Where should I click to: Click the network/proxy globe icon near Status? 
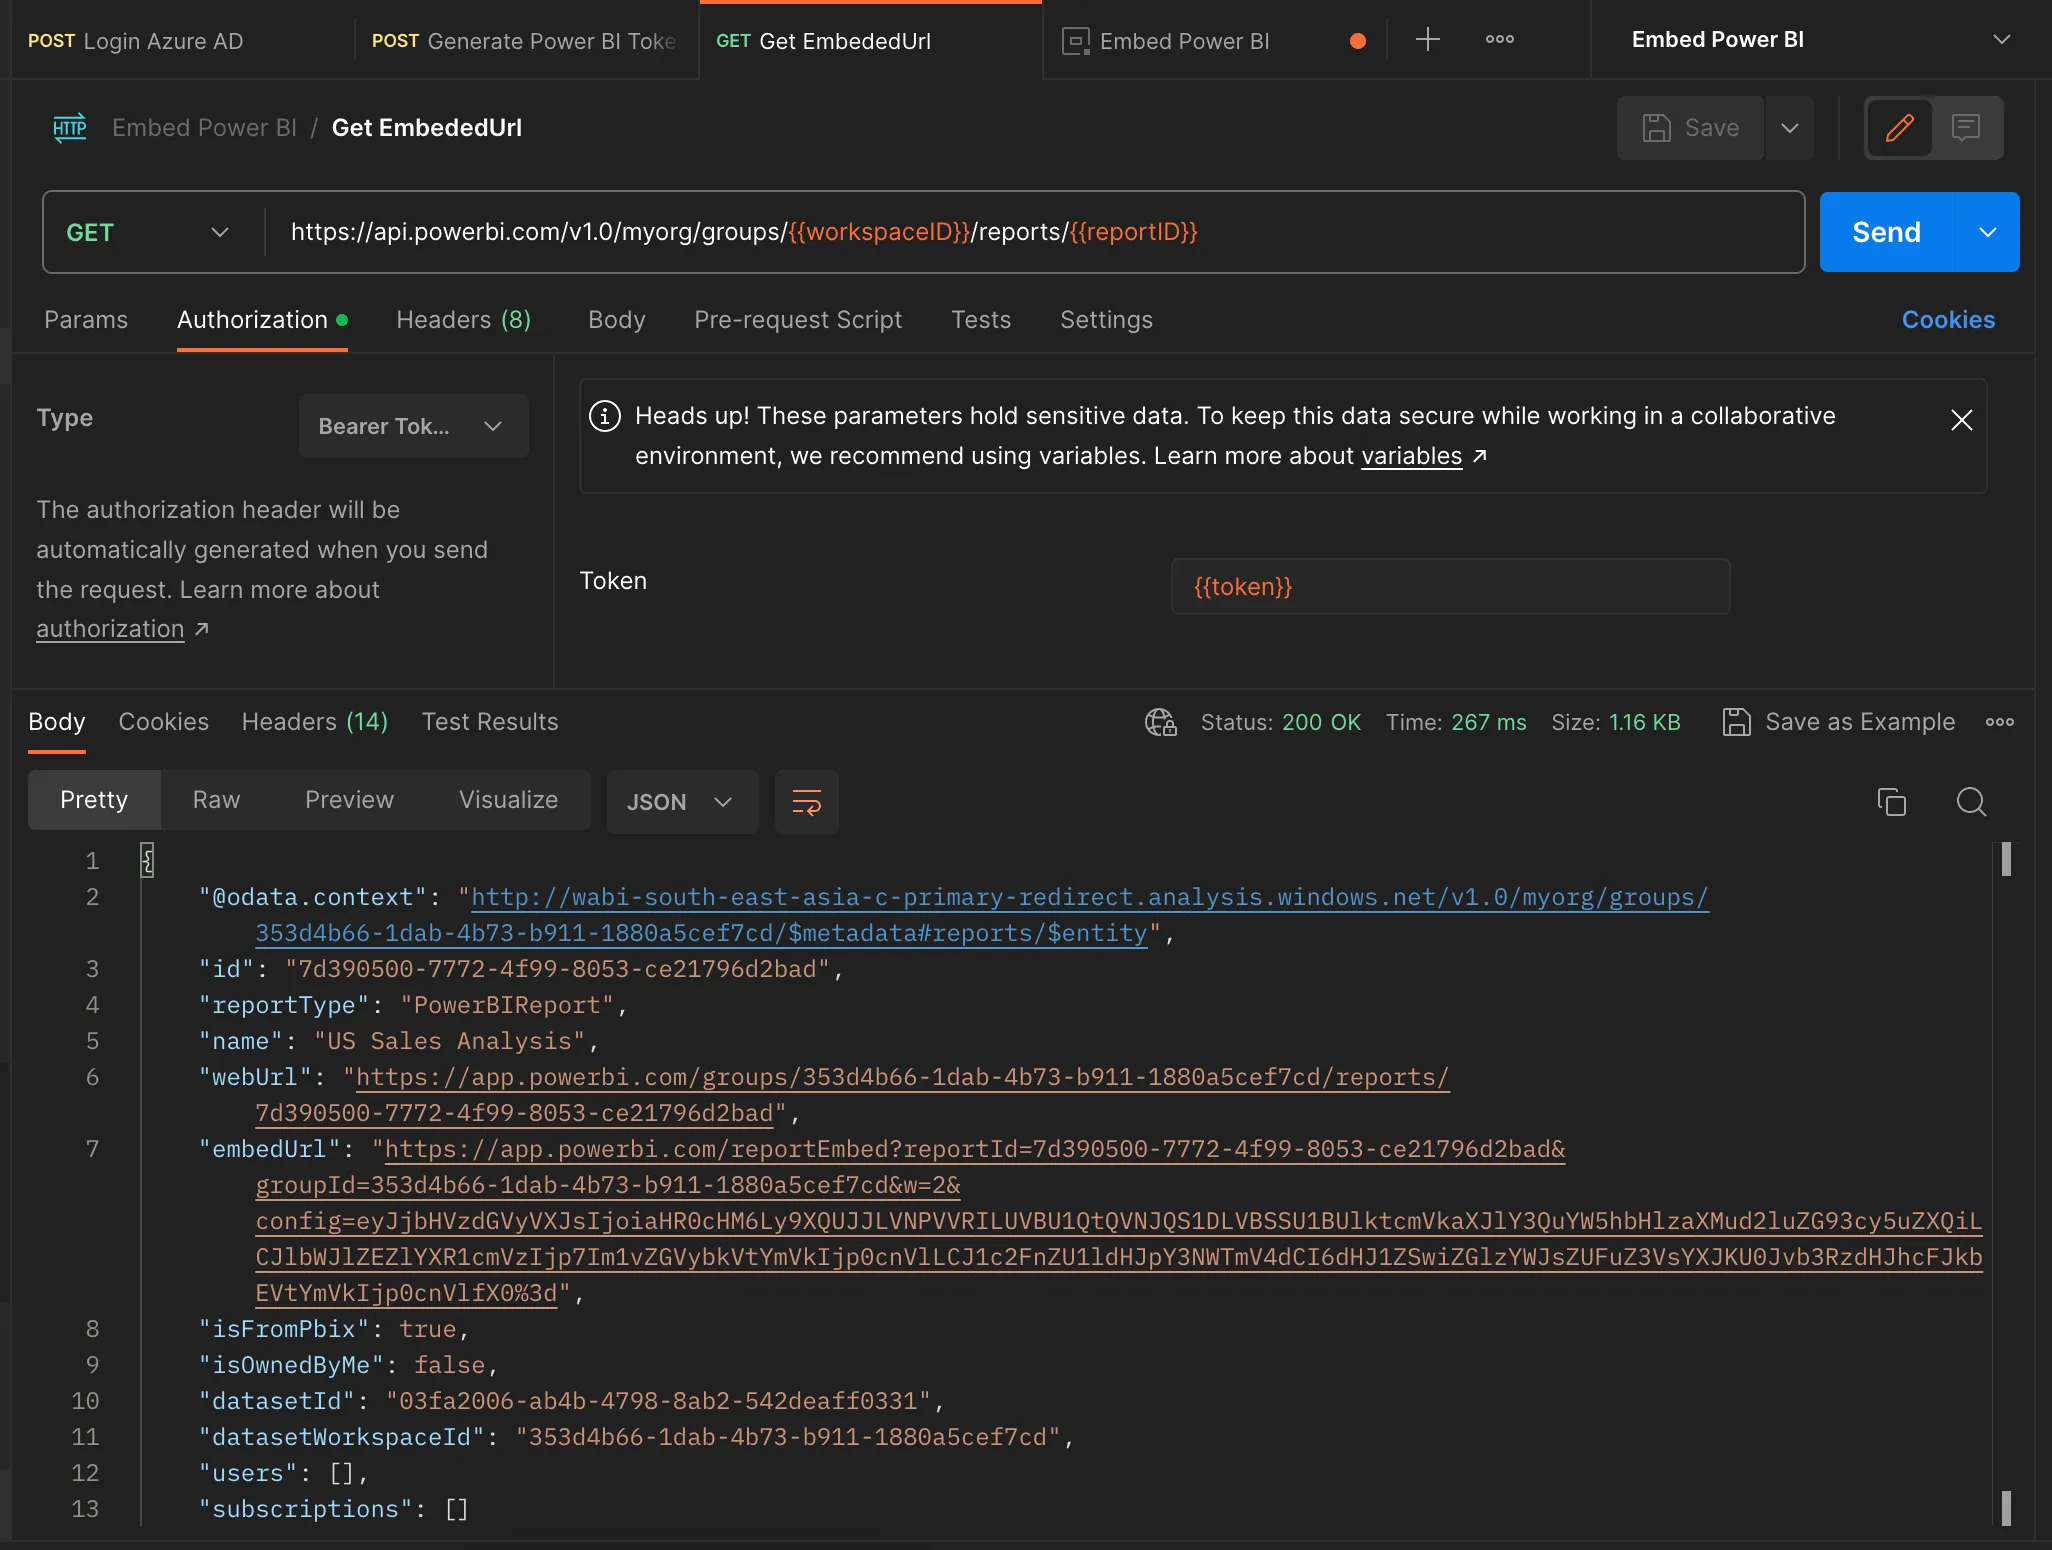tap(1159, 722)
